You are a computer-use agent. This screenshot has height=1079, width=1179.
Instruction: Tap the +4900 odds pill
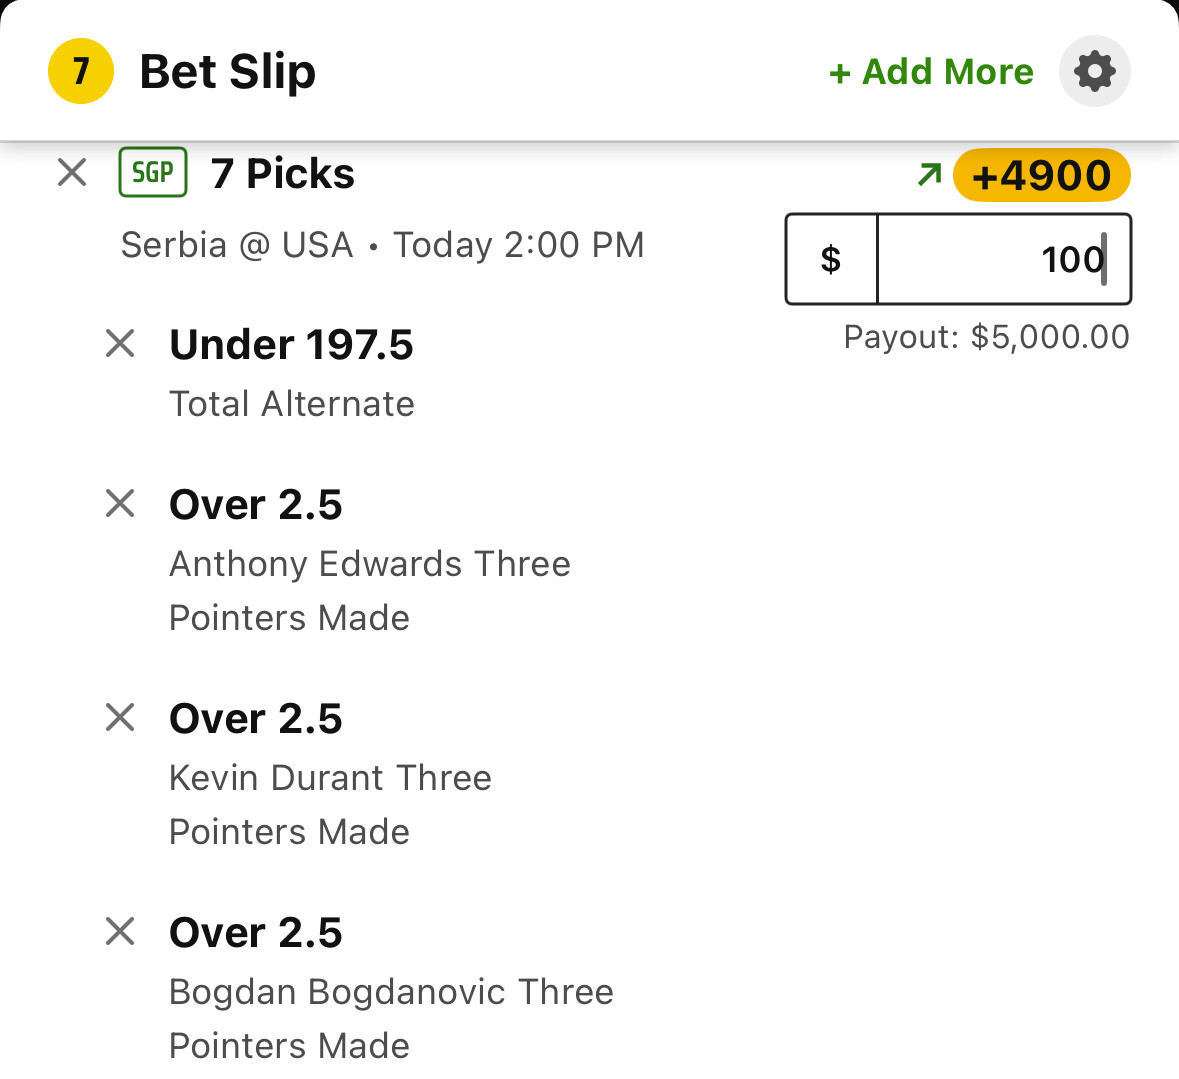point(1041,176)
